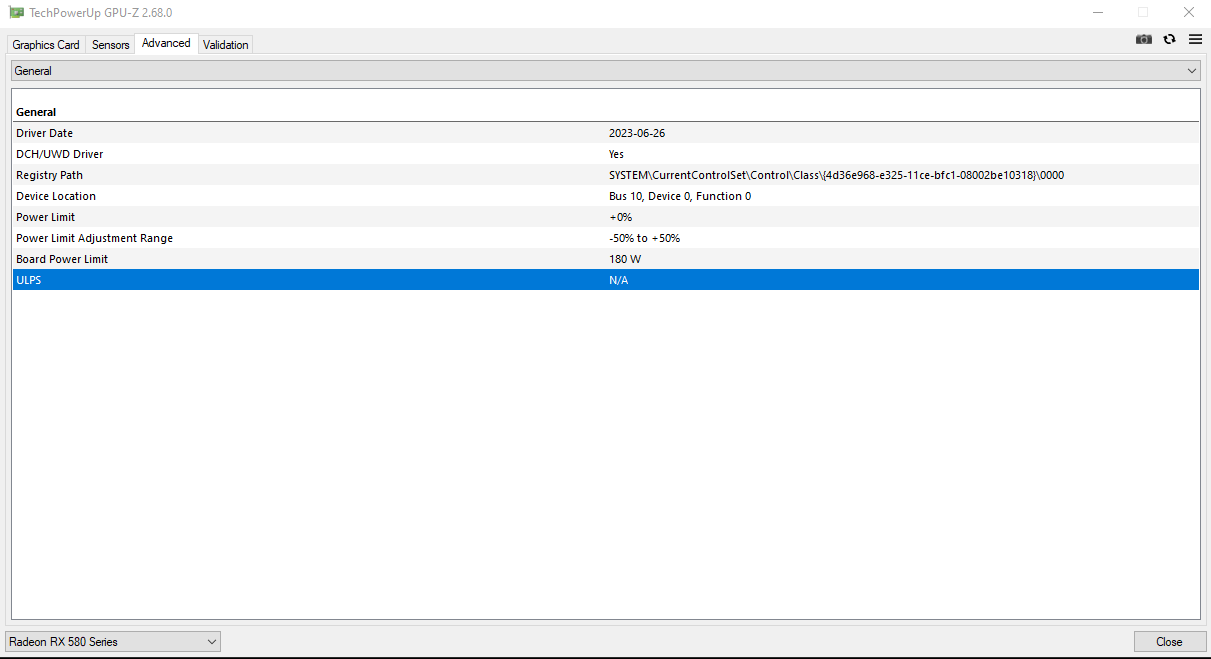Click the Close button
Image resolution: width=1211 pixels, height=659 pixels.
coord(1169,642)
